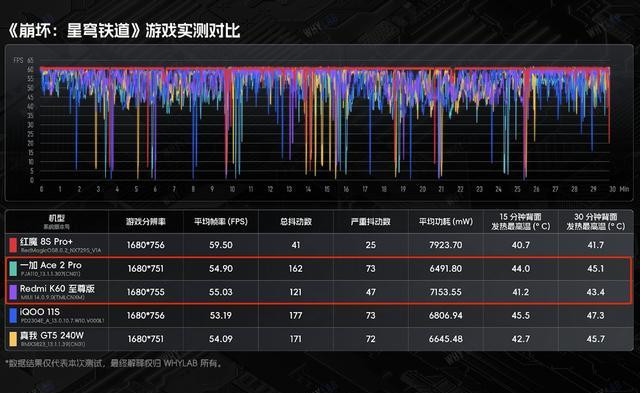Select the 30 Min label on chart axis
The width and height of the screenshot is (640, 393).
pos(619,189)
